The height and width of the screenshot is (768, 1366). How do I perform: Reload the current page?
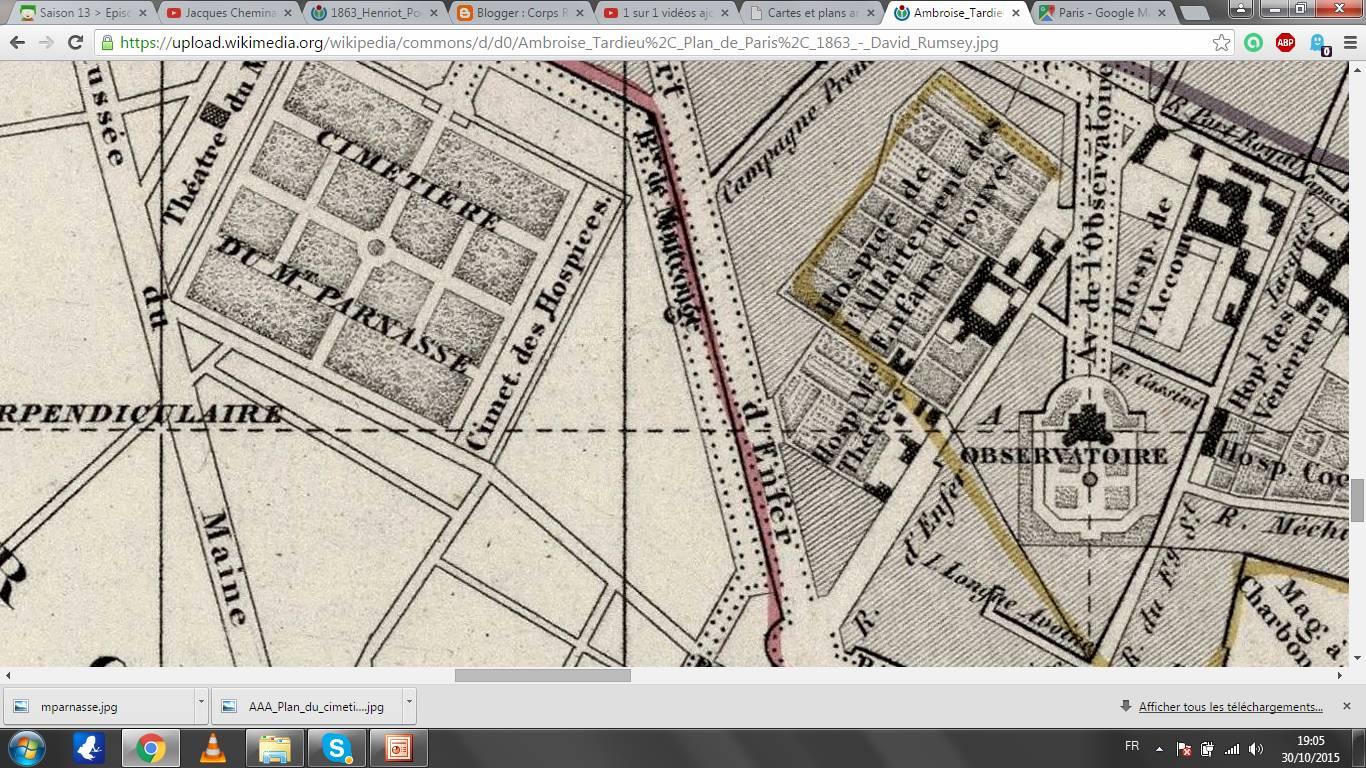(75, 43)
